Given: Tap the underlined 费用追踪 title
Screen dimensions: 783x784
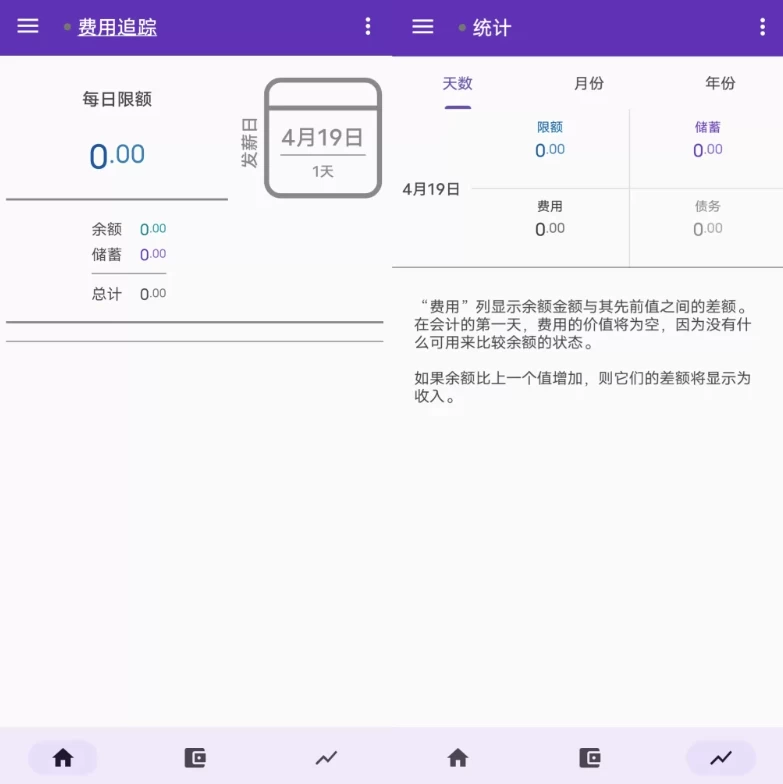Looking at the screenshot, I should pyautogui.click(x=117, y=28).
